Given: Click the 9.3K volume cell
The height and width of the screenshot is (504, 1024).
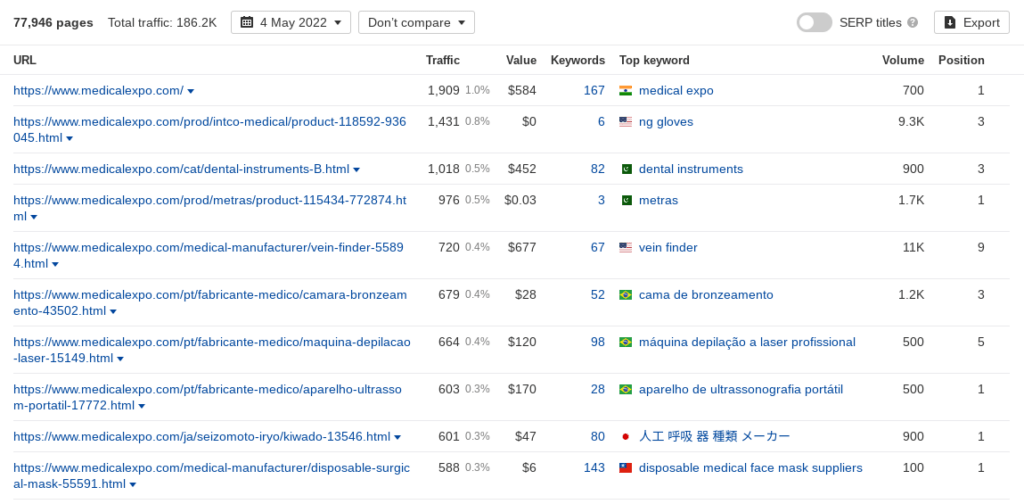Looking at the screenshot, I should pyautogui.click(x=910, y=122).
